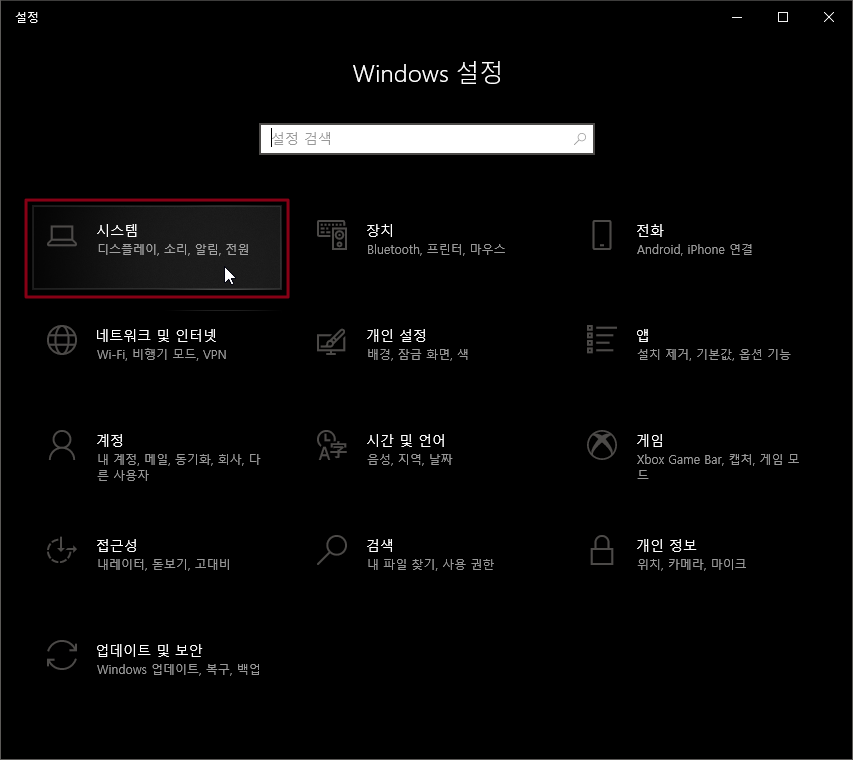Click the Xbox icon for 게임
Image resolution: width=853 pixels, height=760 pixels.
click(602, 445)
